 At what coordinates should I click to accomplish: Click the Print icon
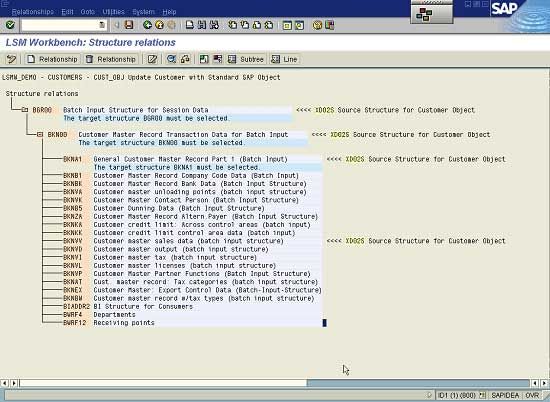tap(190, 25)
